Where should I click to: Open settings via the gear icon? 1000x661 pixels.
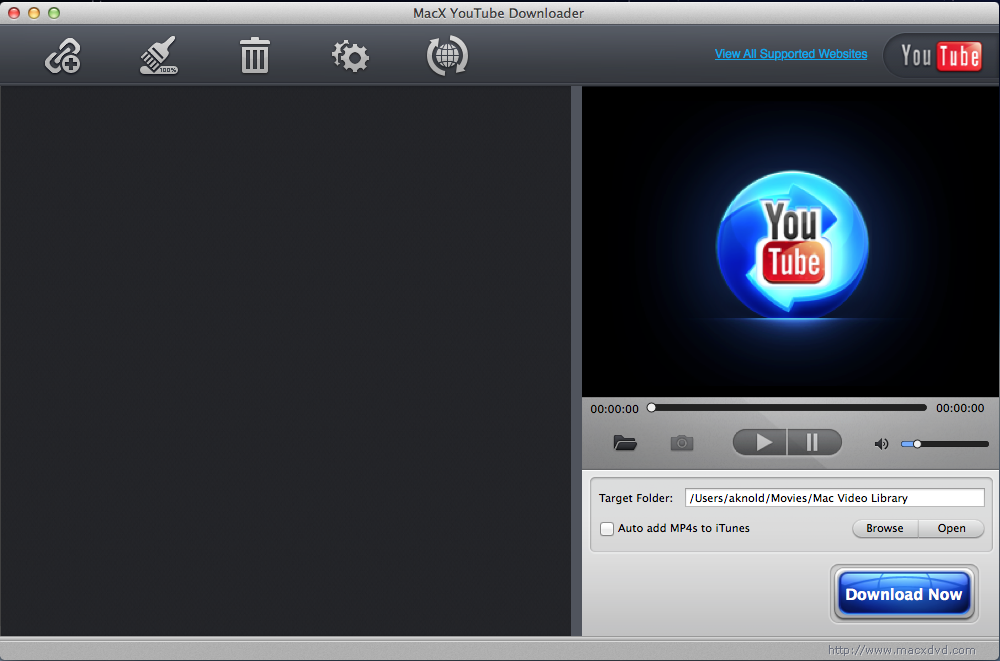pos(349,56)
